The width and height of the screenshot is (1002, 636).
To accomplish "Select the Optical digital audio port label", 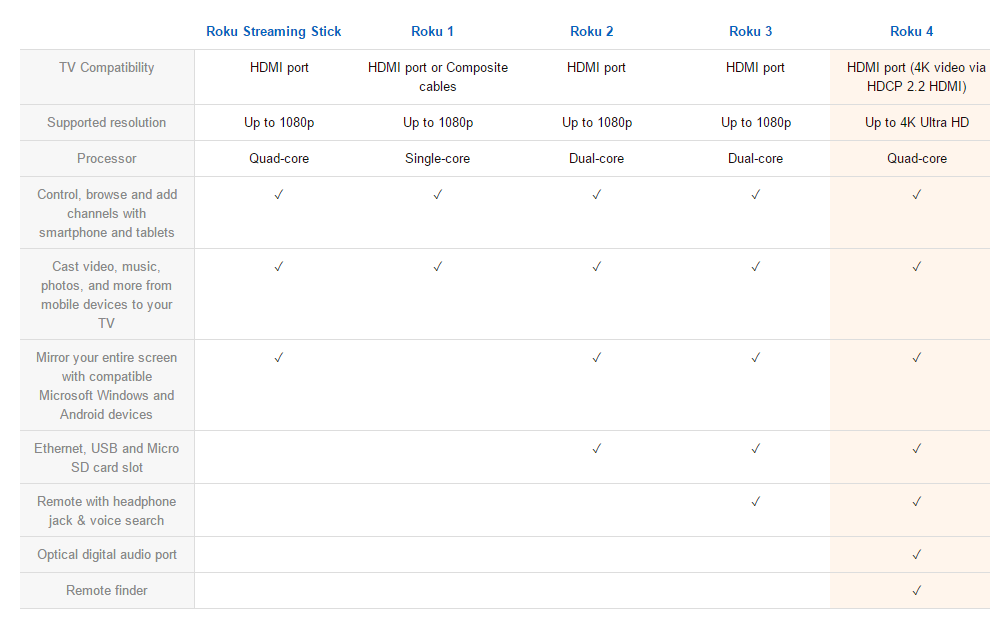I will point(107,554).
